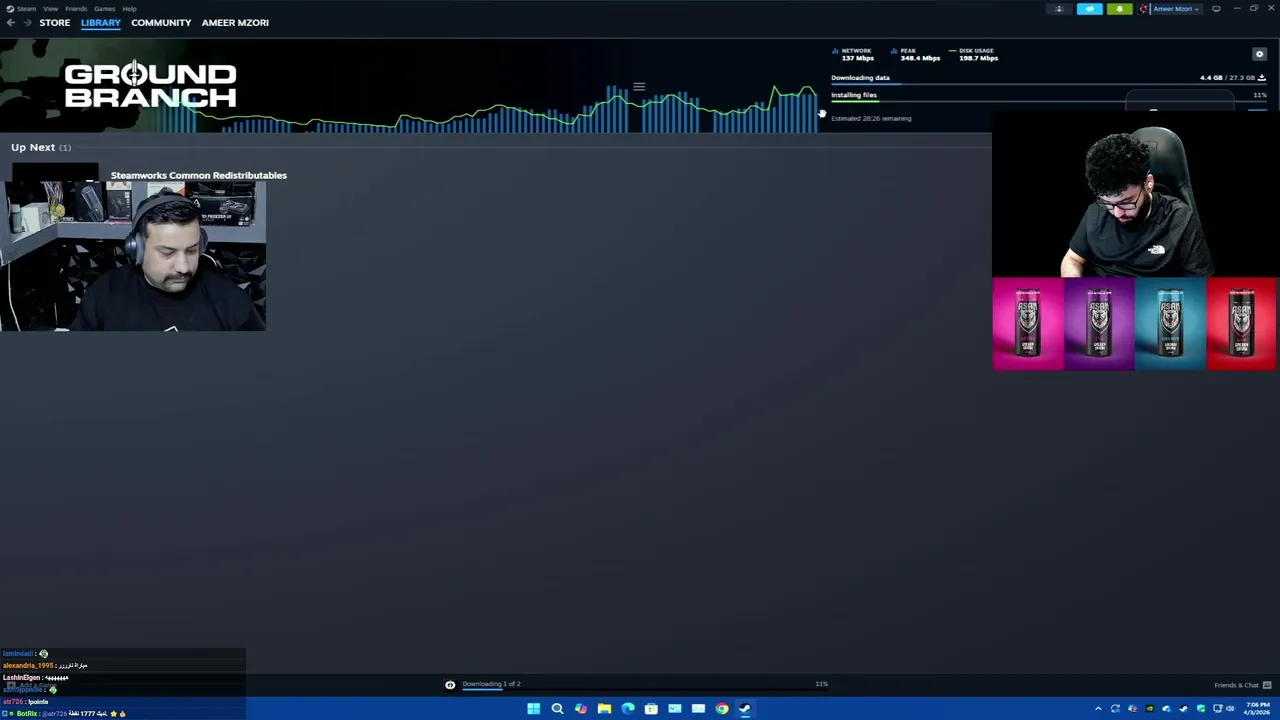
Task: Click the DISK USAGE 198.7 Mbps statistic
Action: (x=975, y=54)
